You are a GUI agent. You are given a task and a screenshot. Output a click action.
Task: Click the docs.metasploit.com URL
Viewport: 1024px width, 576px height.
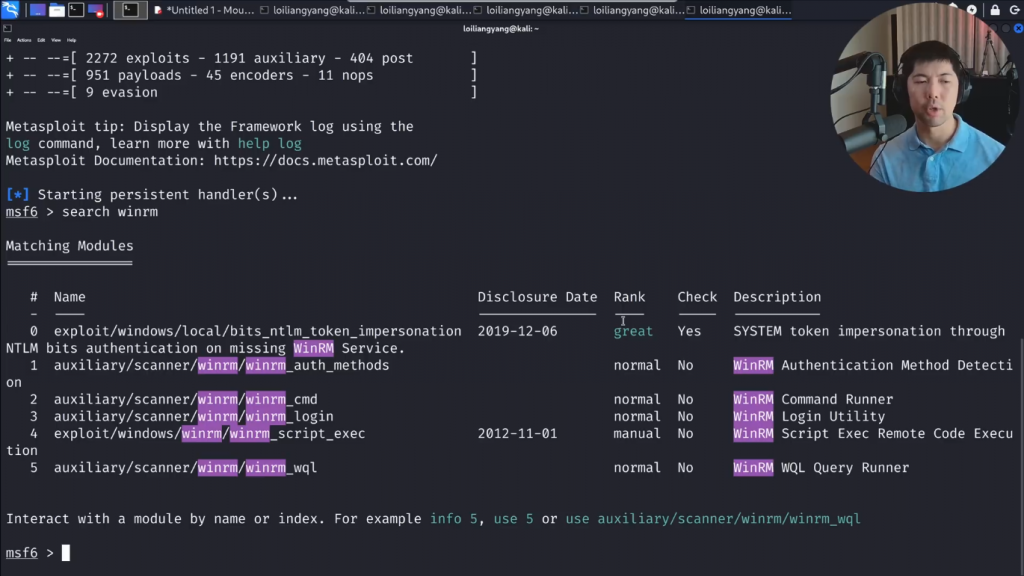coord(325,161)
